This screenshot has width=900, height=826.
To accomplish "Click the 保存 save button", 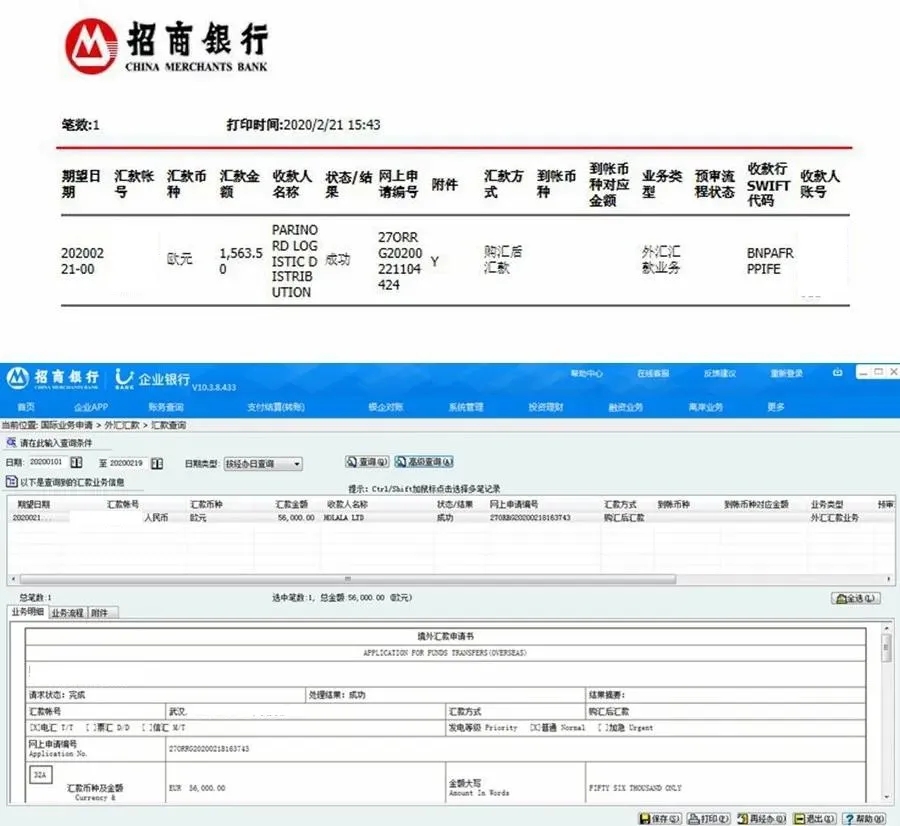I will 658,818.
